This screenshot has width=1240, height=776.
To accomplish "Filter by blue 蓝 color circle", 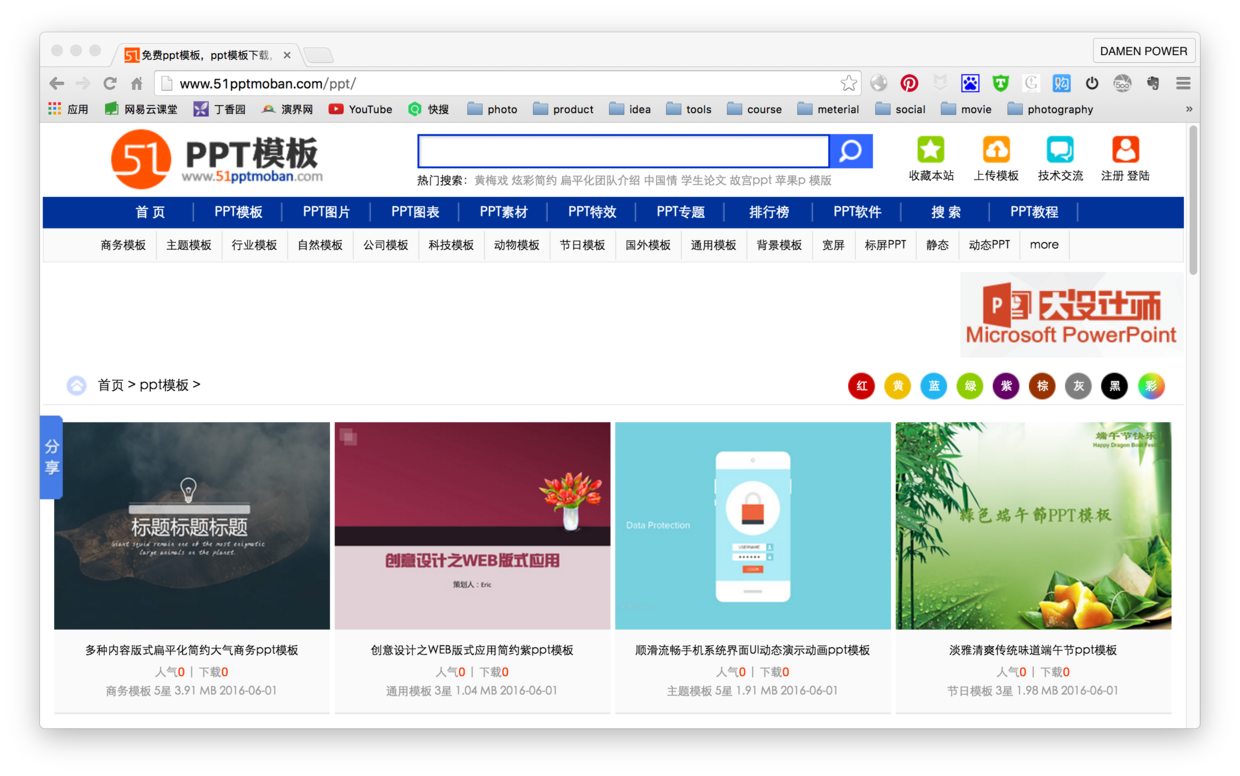I will pos(933,386).
